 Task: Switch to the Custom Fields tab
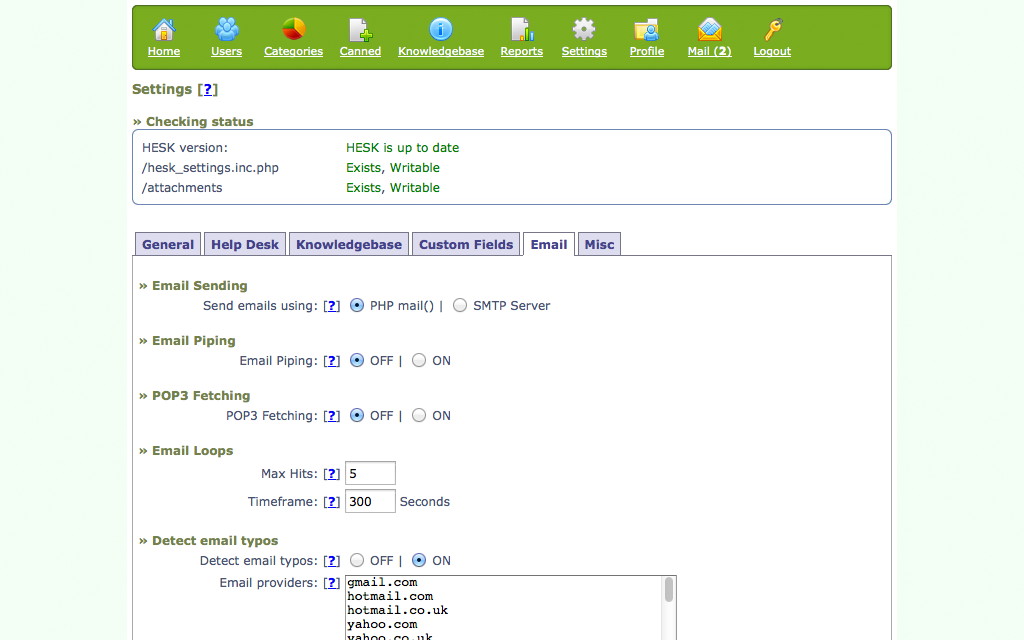(x=466, y=245)
